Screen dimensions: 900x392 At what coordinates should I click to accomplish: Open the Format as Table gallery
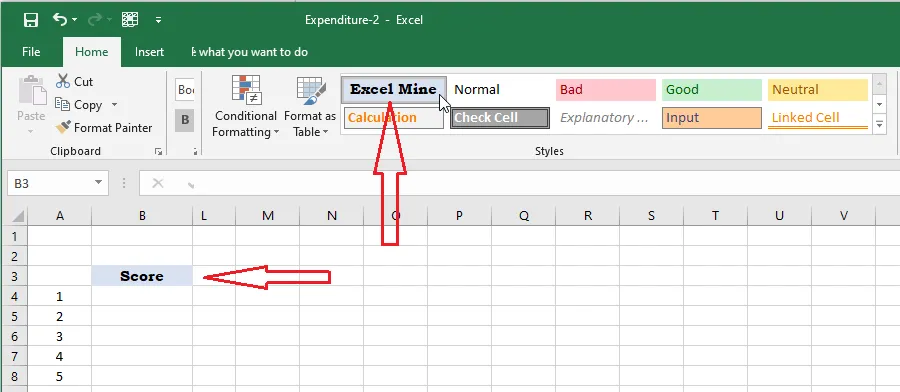(310, 107)
